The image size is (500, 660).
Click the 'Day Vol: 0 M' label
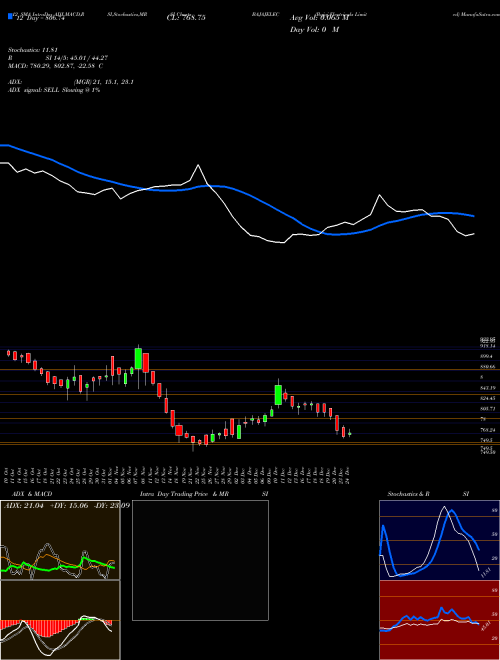pos(314,30)
